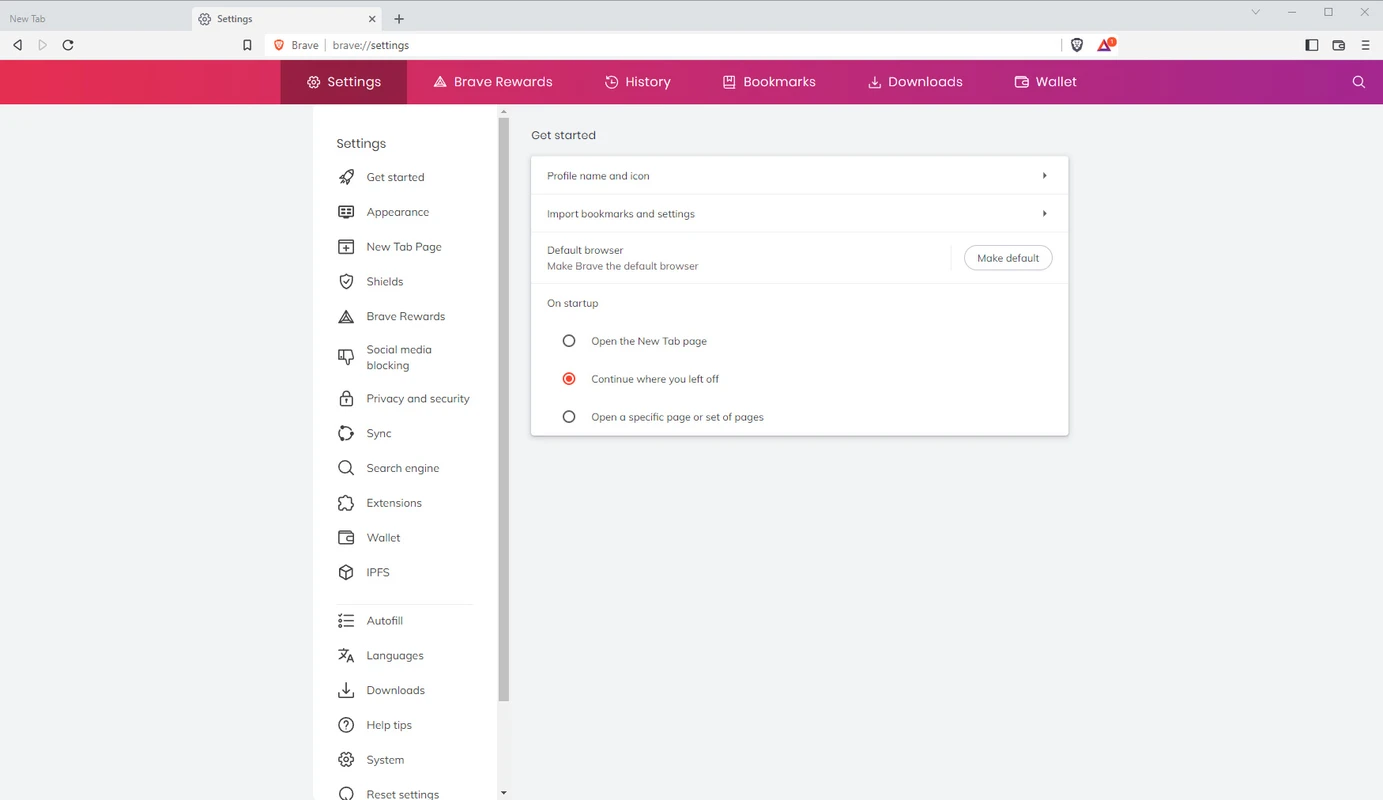The height and width of the screenshot is (800, 1383).
Task: Reload the page
Action: point(68,45)
